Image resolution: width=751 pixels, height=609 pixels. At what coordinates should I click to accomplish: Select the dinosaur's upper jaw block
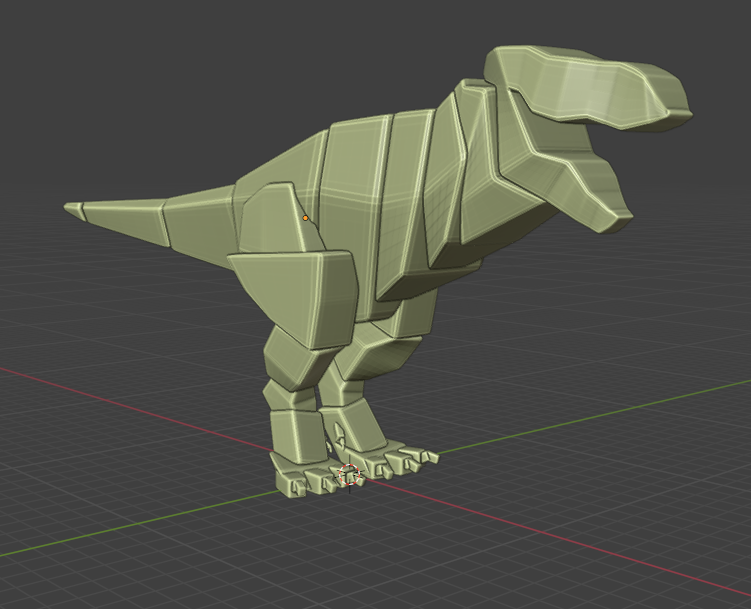tap(587, 89)
